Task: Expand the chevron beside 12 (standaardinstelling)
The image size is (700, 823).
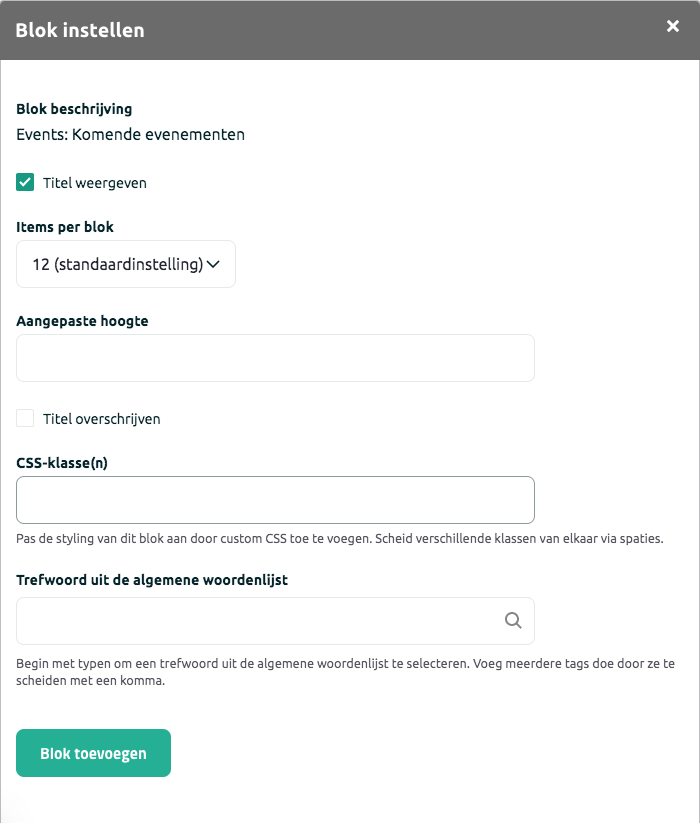Action: point(213,264)
